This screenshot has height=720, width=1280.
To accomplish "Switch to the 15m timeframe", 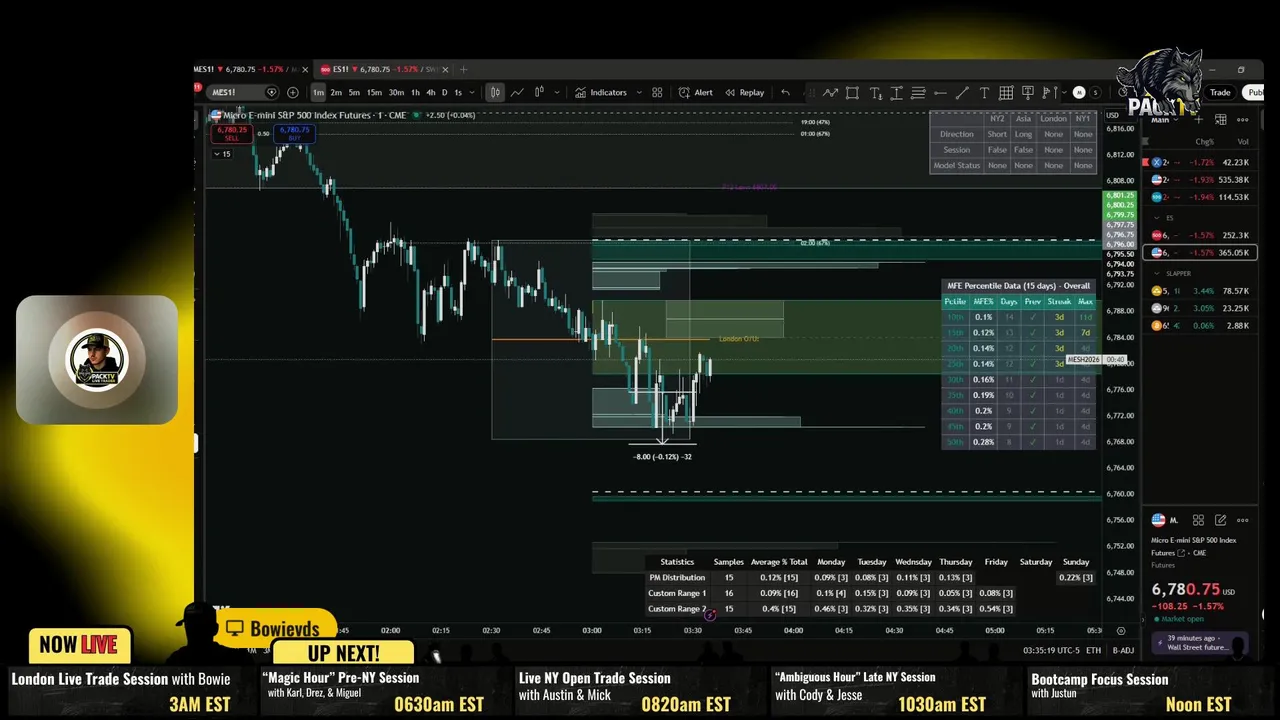I will click(374, 92).
